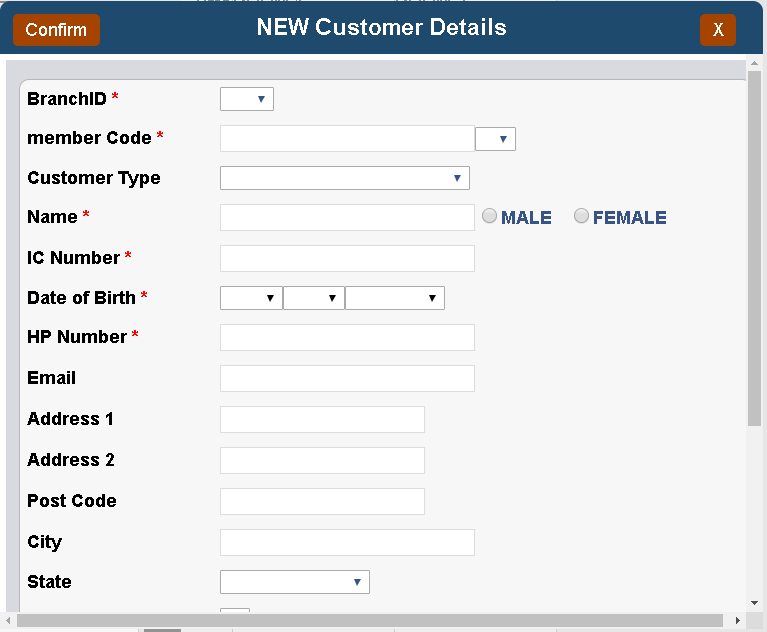Click into the Name input field
This screenshot has height=632, width=767.
tap(347, 217)
